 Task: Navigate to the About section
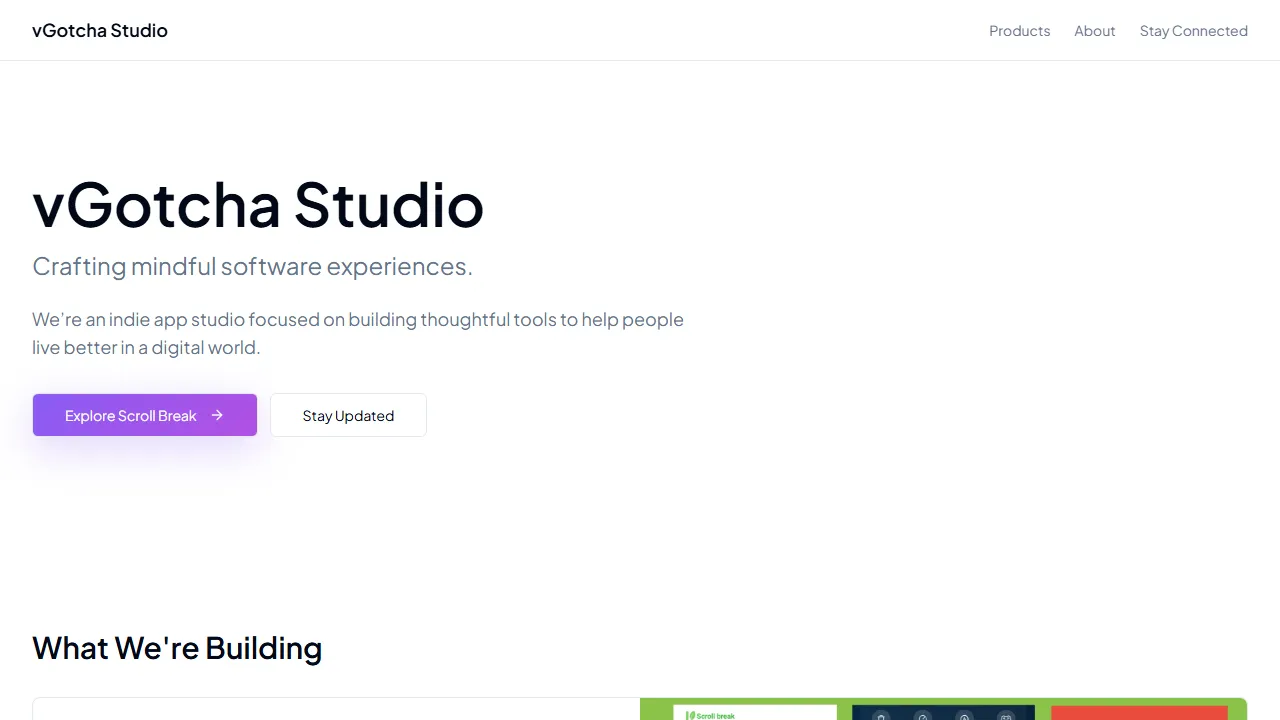pos(1094,31)
